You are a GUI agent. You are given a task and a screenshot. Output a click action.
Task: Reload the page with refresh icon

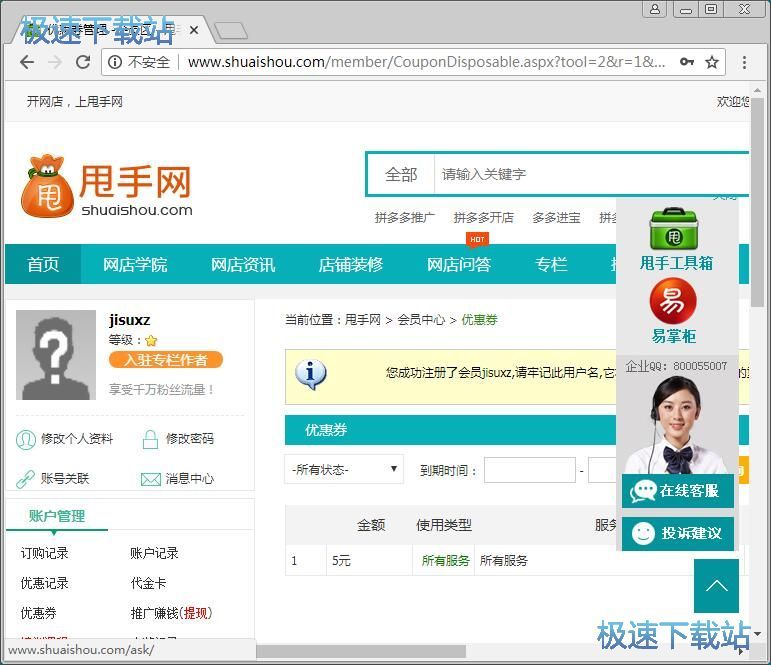point(84,62)
